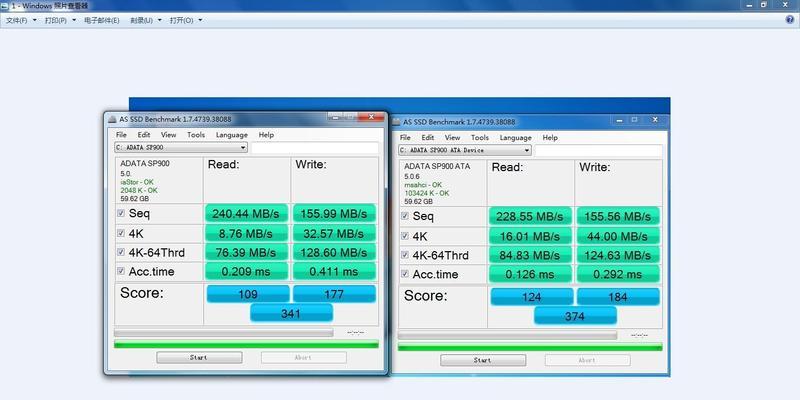Screen dimensions: 800x400
Task: Toggle the 4K checkbox in the right window
Action: coord(405,236)
